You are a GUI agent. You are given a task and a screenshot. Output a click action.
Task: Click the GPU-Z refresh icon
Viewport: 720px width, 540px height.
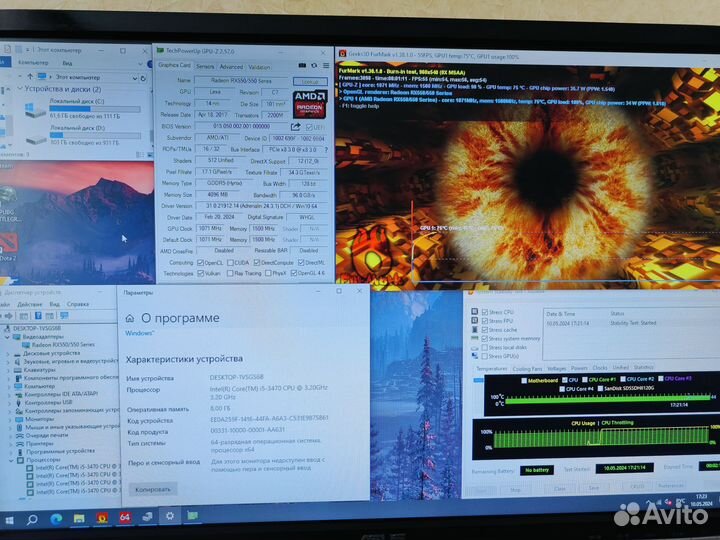314,66
